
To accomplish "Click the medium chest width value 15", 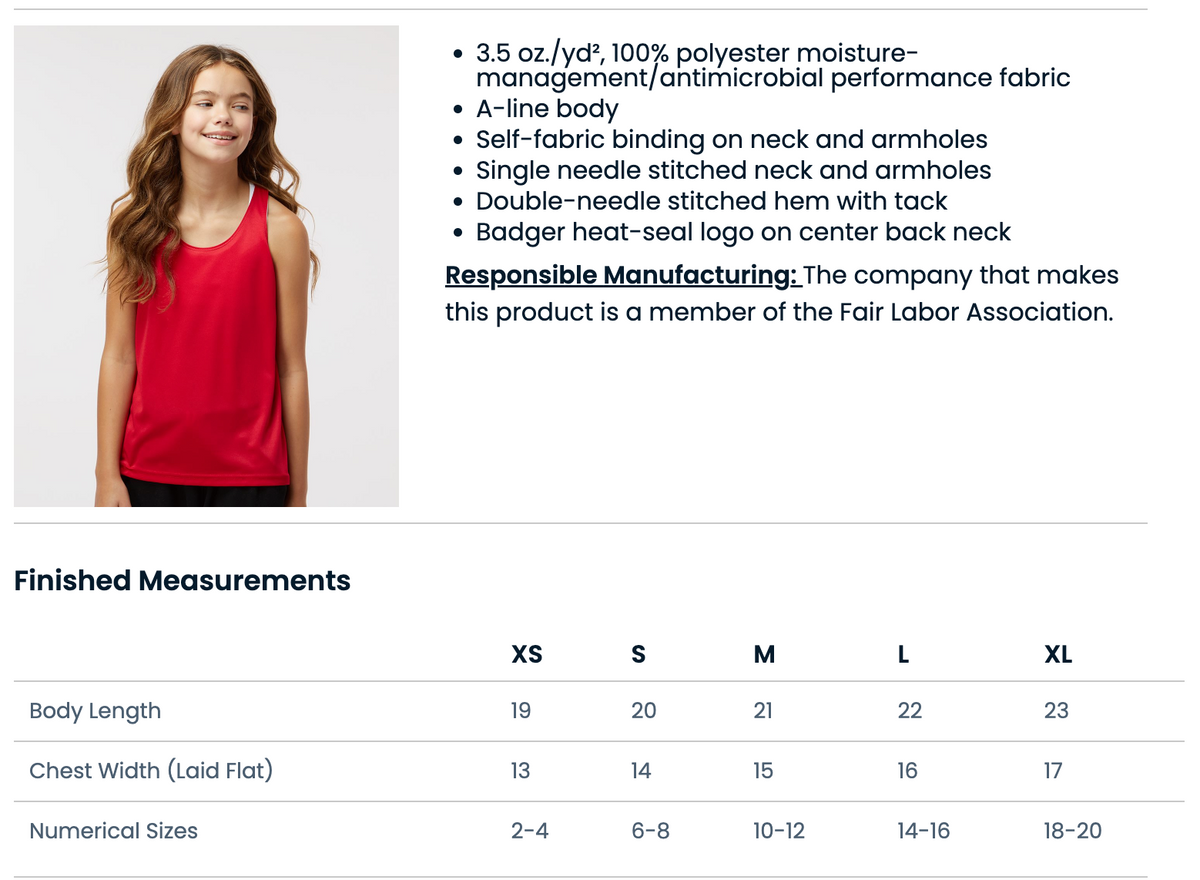I will tap(763, 771).
